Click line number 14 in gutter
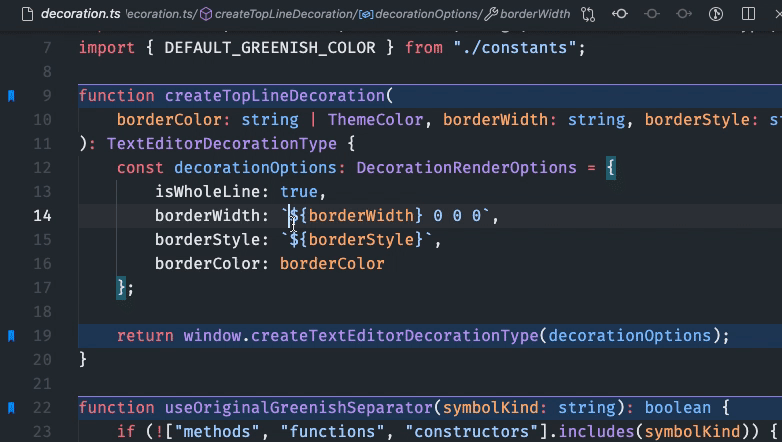This screenshot has height=442, width=782. [x=42, y=216]
